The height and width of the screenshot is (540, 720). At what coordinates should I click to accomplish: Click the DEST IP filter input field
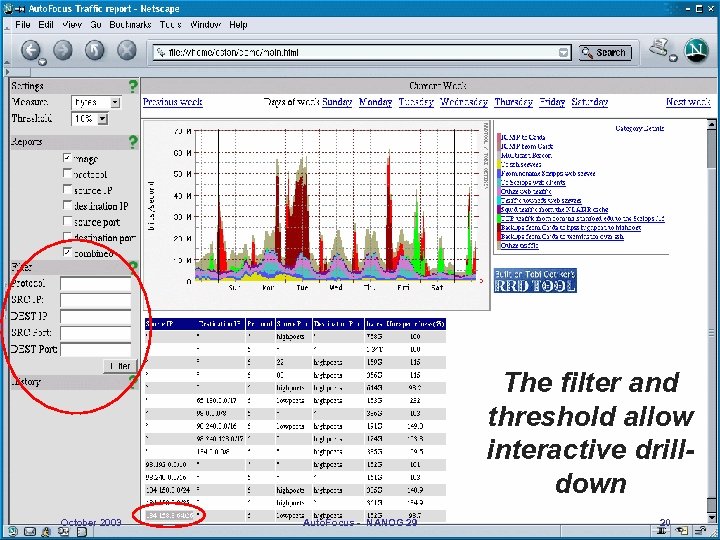tap(96, 317)
